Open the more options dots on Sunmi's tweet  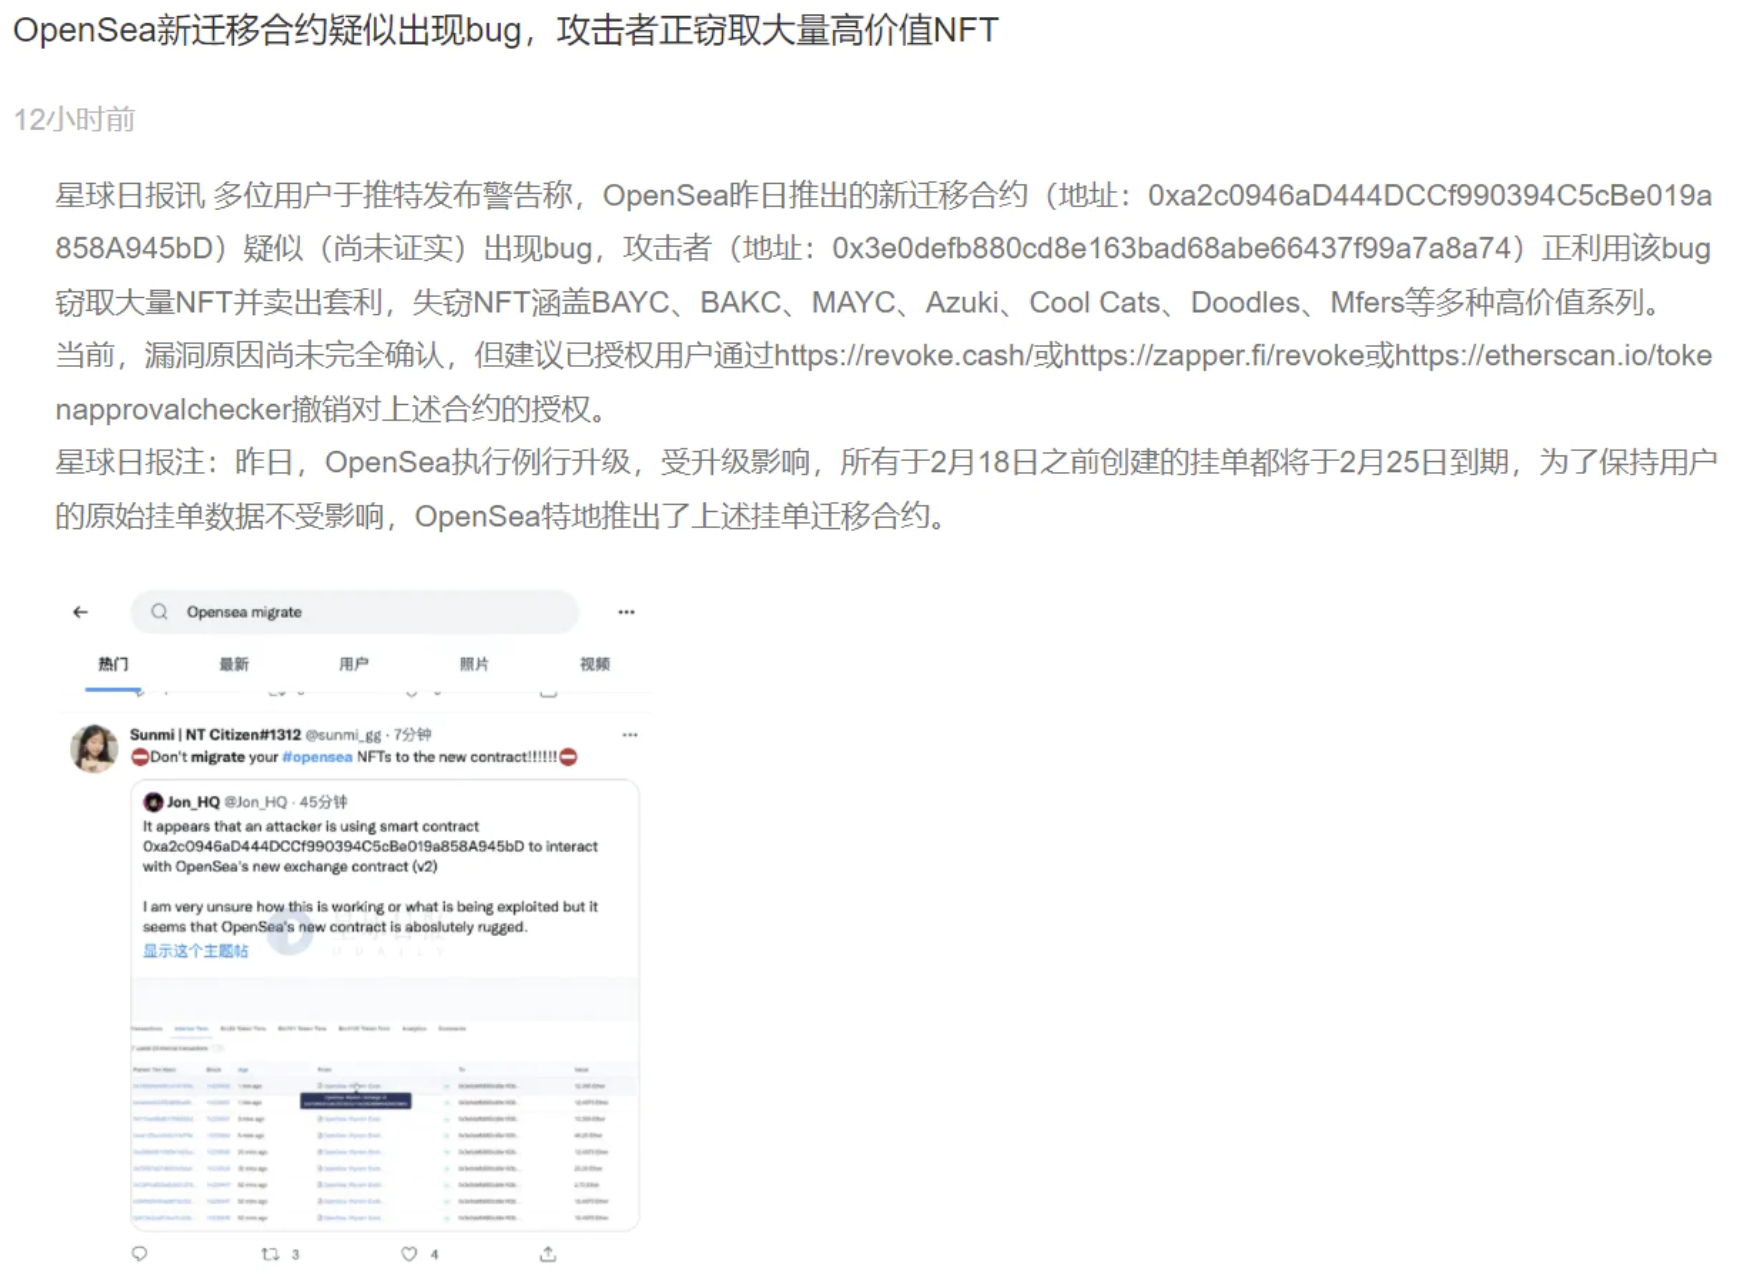(630, 735)
